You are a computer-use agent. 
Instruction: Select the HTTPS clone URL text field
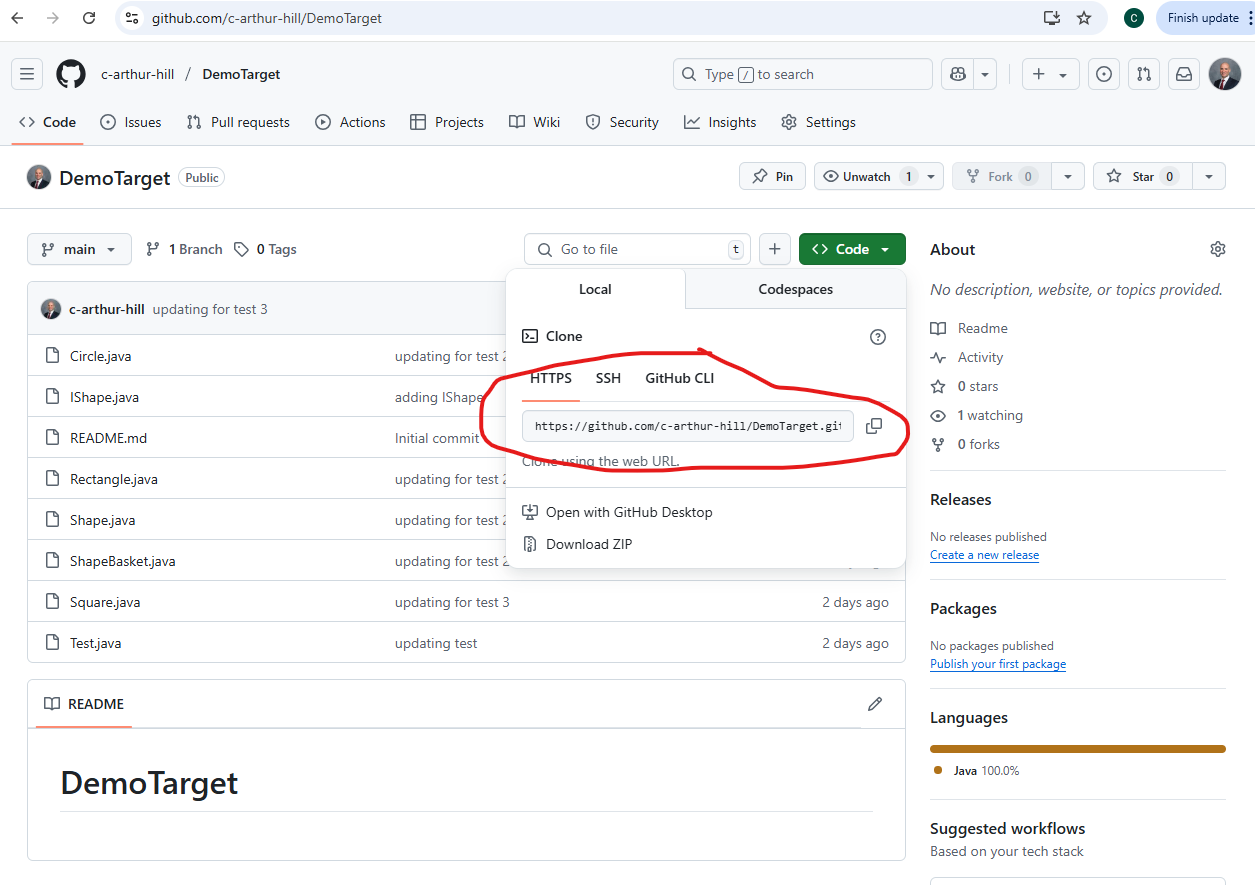pyautogui.click(x=688, y=426)
